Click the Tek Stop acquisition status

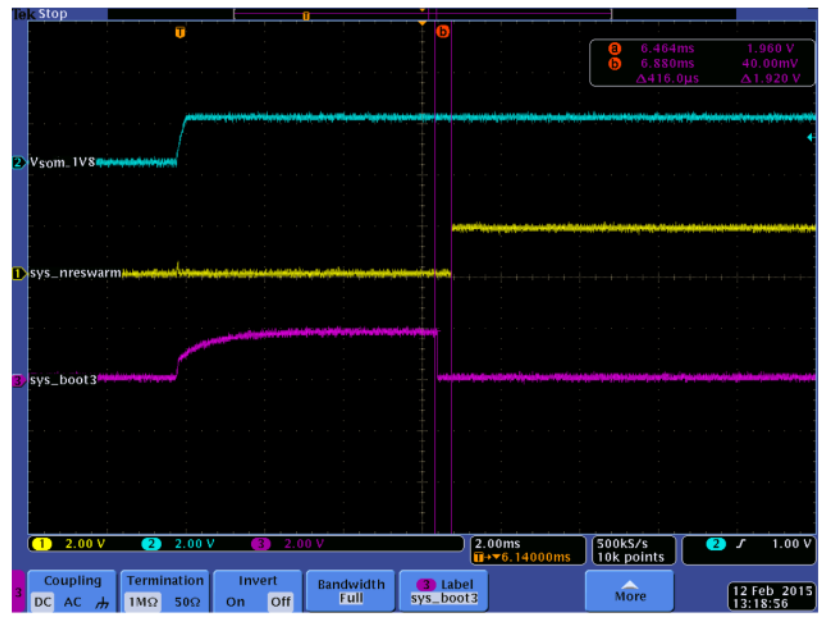(40, 14)
